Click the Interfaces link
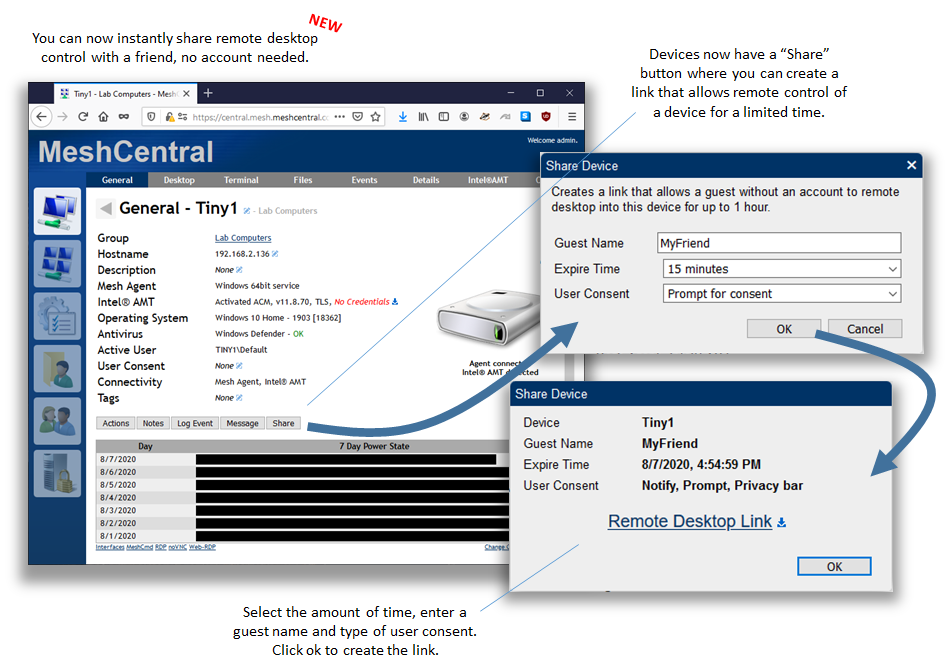 (110, 547)
